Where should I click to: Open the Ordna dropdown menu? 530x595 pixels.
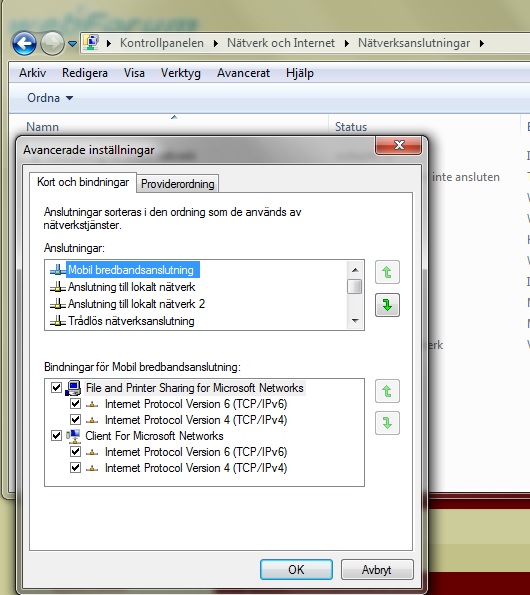pyautogui.click(x=50, y=98)
